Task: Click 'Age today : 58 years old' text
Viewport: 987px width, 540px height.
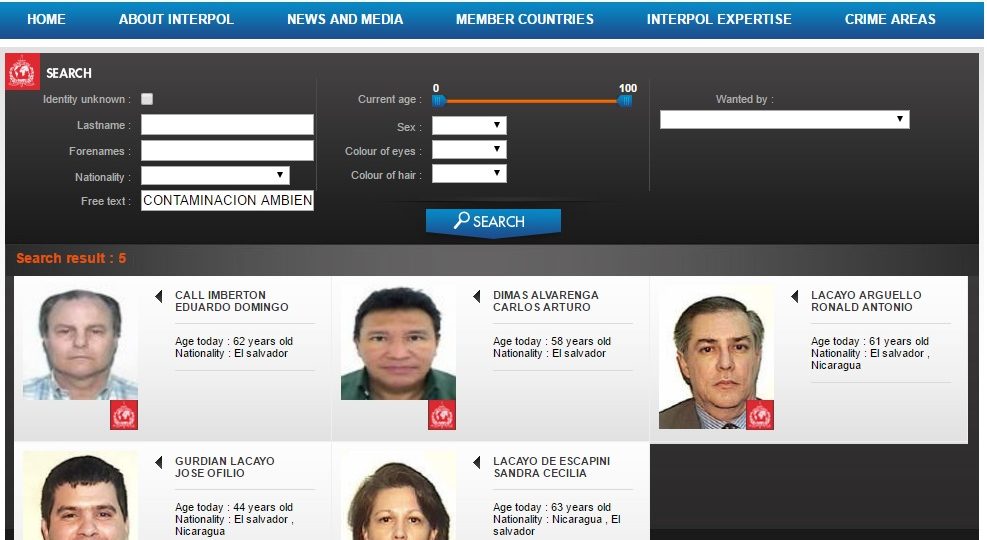Action: (x=551, y=341)
